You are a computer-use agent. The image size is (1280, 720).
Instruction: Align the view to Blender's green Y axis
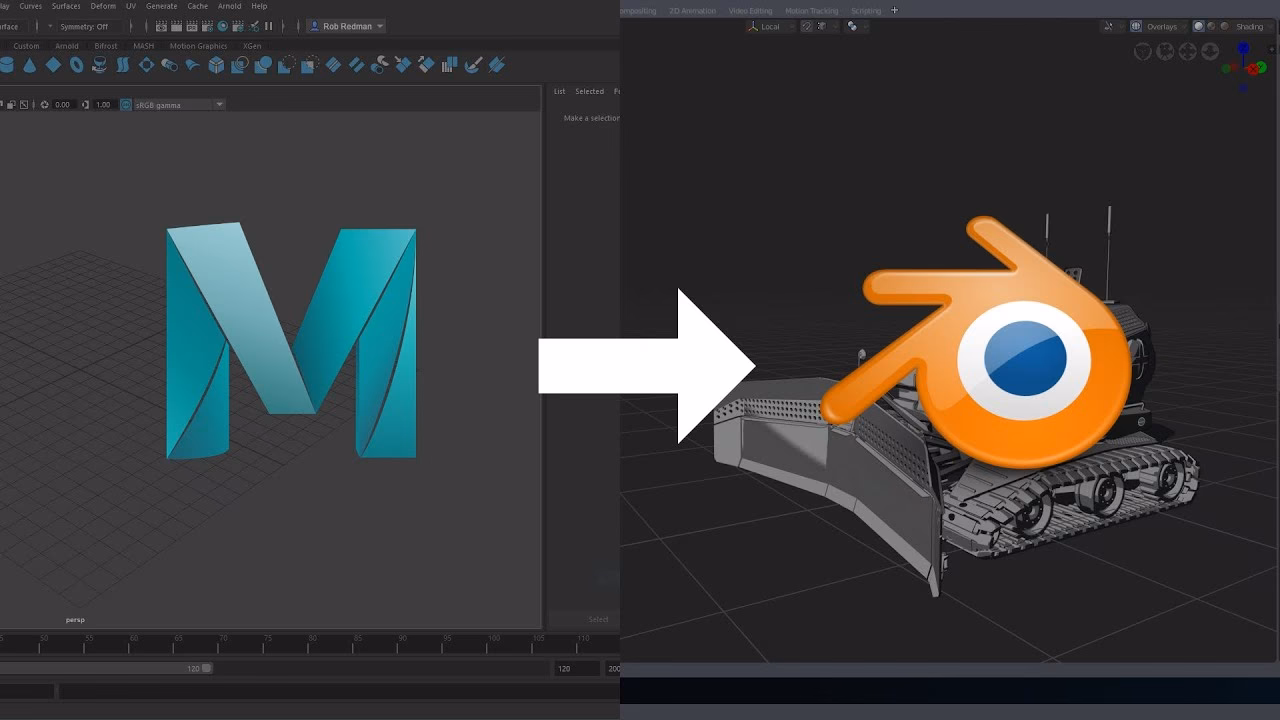[1261, 67]
